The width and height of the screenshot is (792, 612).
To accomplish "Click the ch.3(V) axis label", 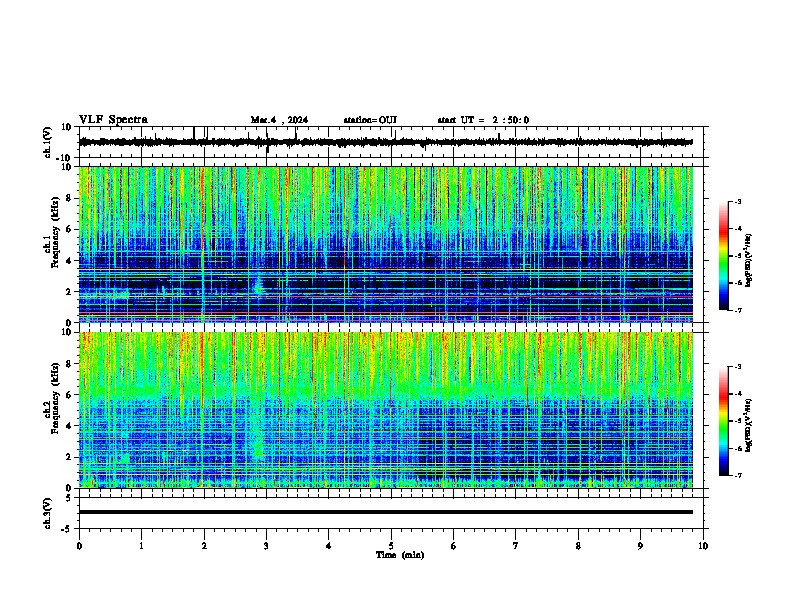I will [48, 513].
